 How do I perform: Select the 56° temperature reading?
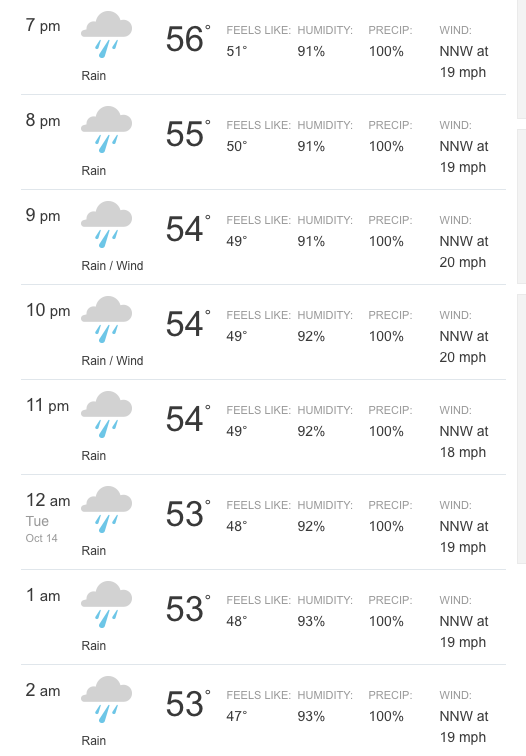188,39
